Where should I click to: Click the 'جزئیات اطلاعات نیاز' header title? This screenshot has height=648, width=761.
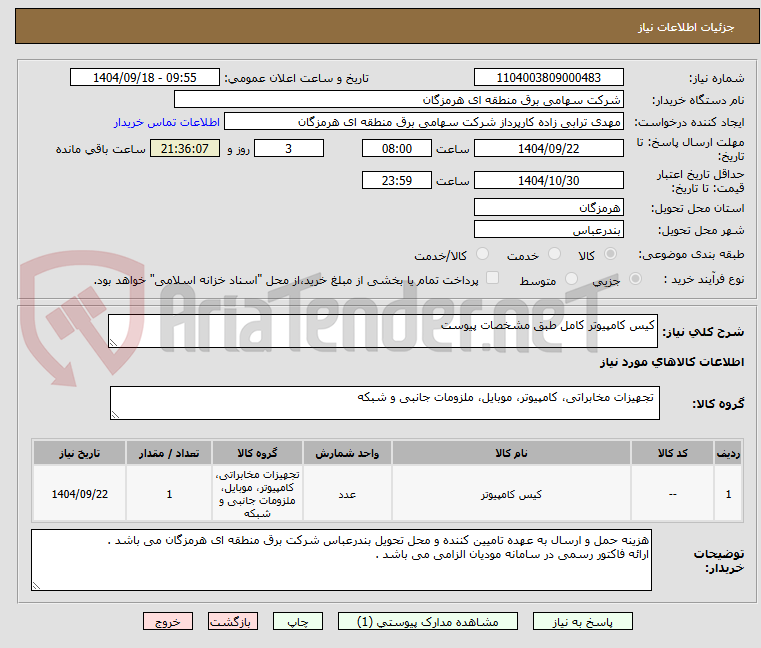click(x=686, y=27)
